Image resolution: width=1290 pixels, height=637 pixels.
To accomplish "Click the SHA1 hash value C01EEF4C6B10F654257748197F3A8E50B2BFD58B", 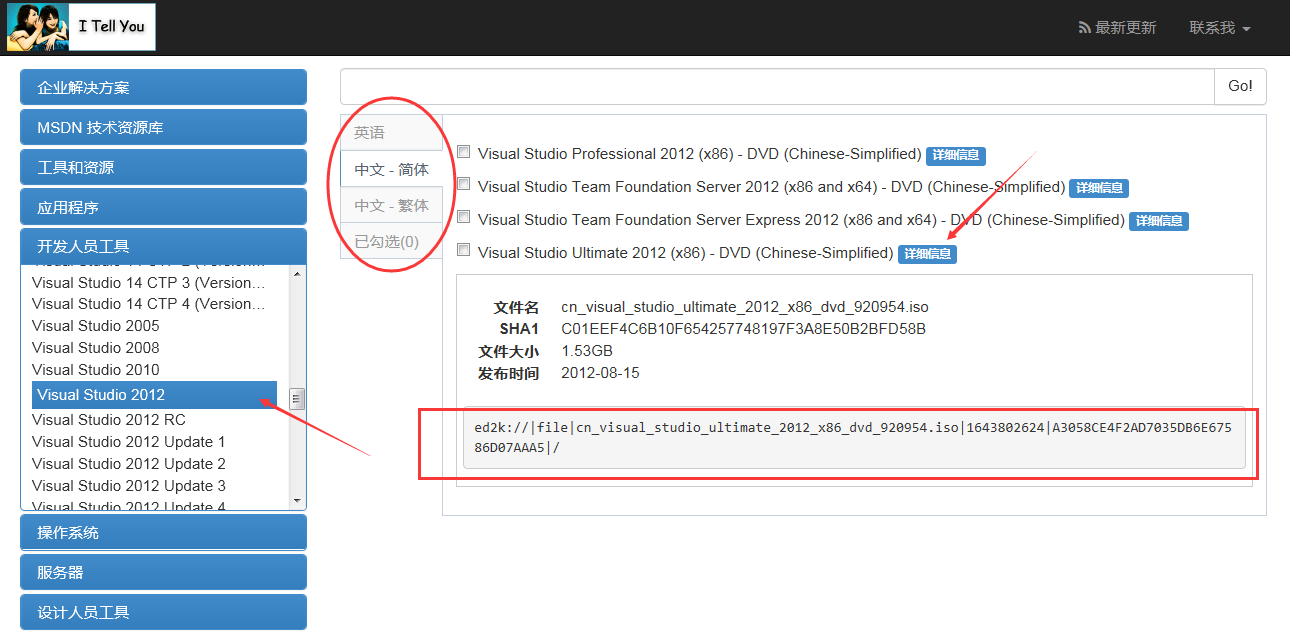I will pyautogui.click(x=744, y=329).
